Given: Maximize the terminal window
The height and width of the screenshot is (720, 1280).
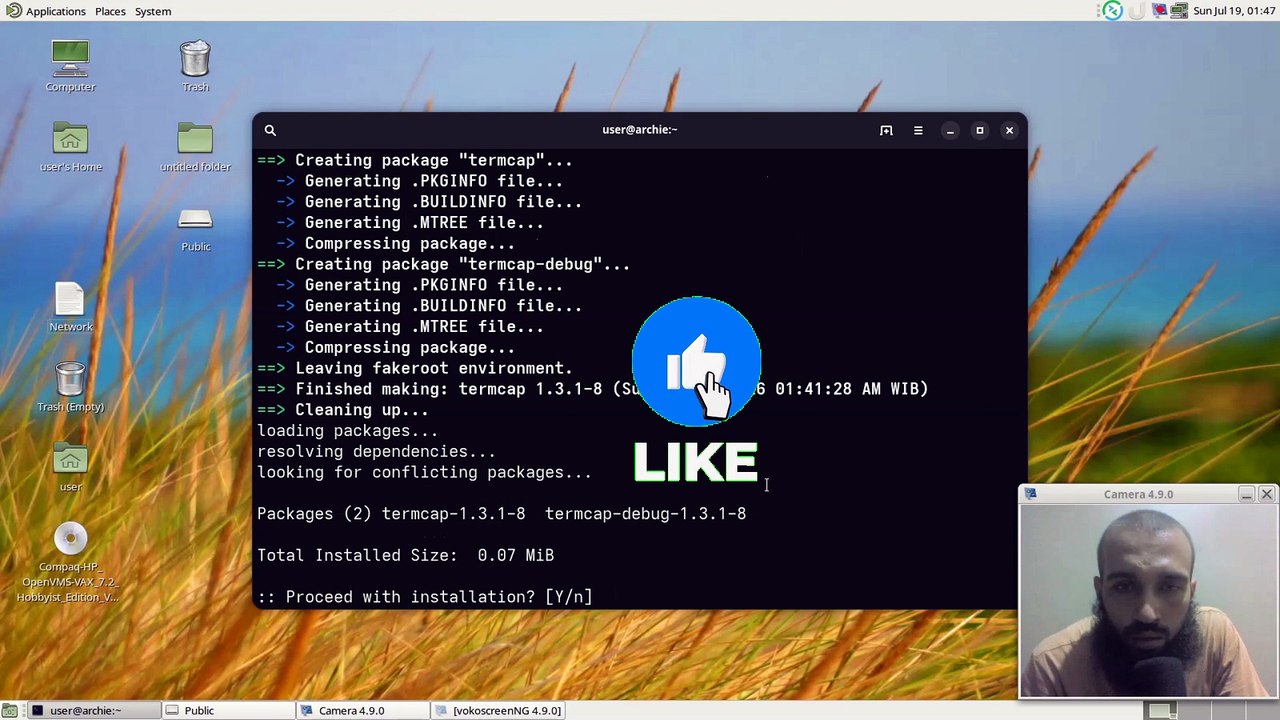Looking at the screenshot, I should (980, 130).
